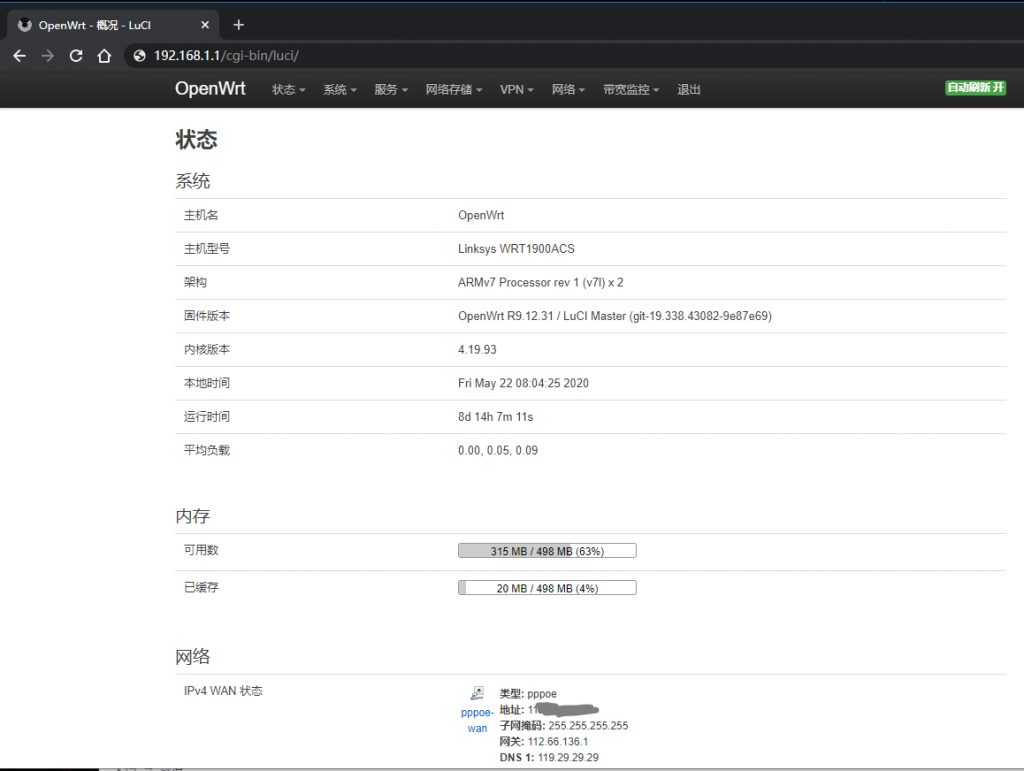The width and height of the screenshot is (1024, 771).
Task: Click the 已缓存 row label
Action: (x=201, y=588)
